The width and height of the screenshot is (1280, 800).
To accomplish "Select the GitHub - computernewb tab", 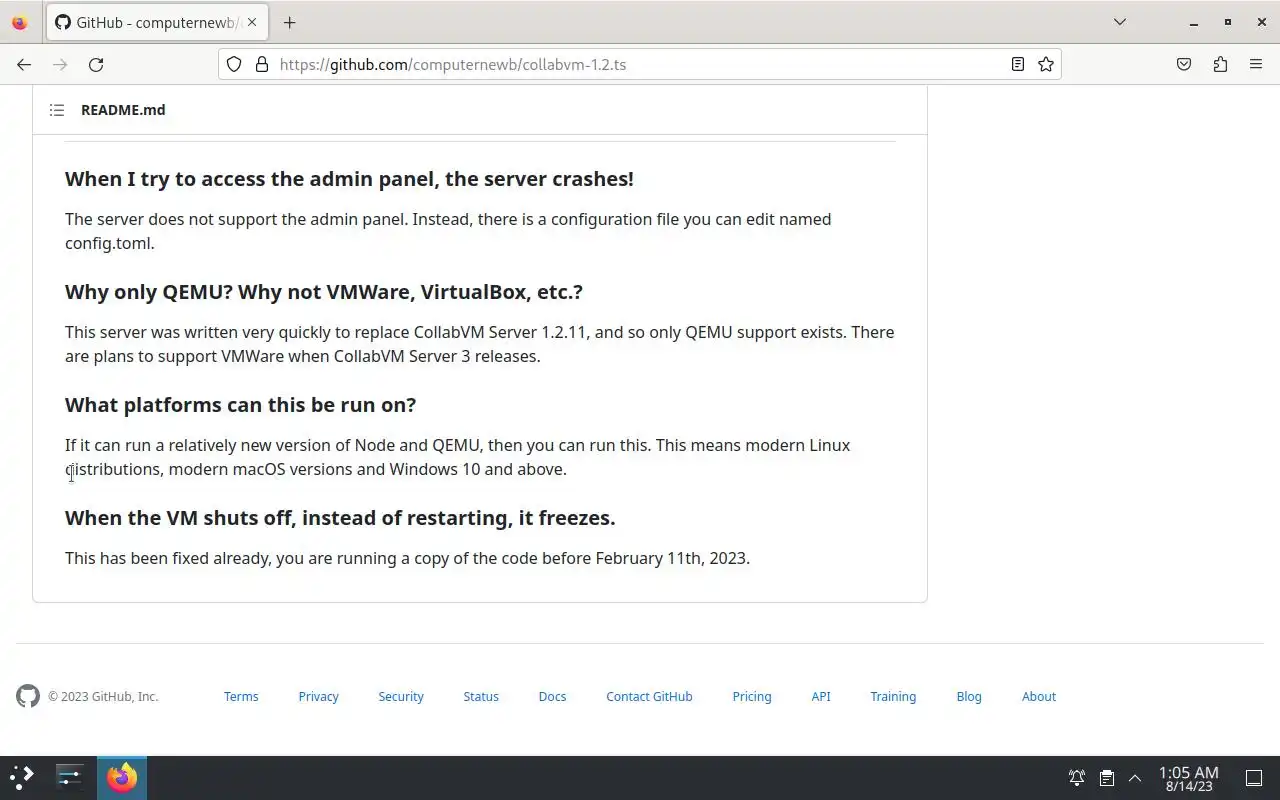I will (x=157, y=22).
